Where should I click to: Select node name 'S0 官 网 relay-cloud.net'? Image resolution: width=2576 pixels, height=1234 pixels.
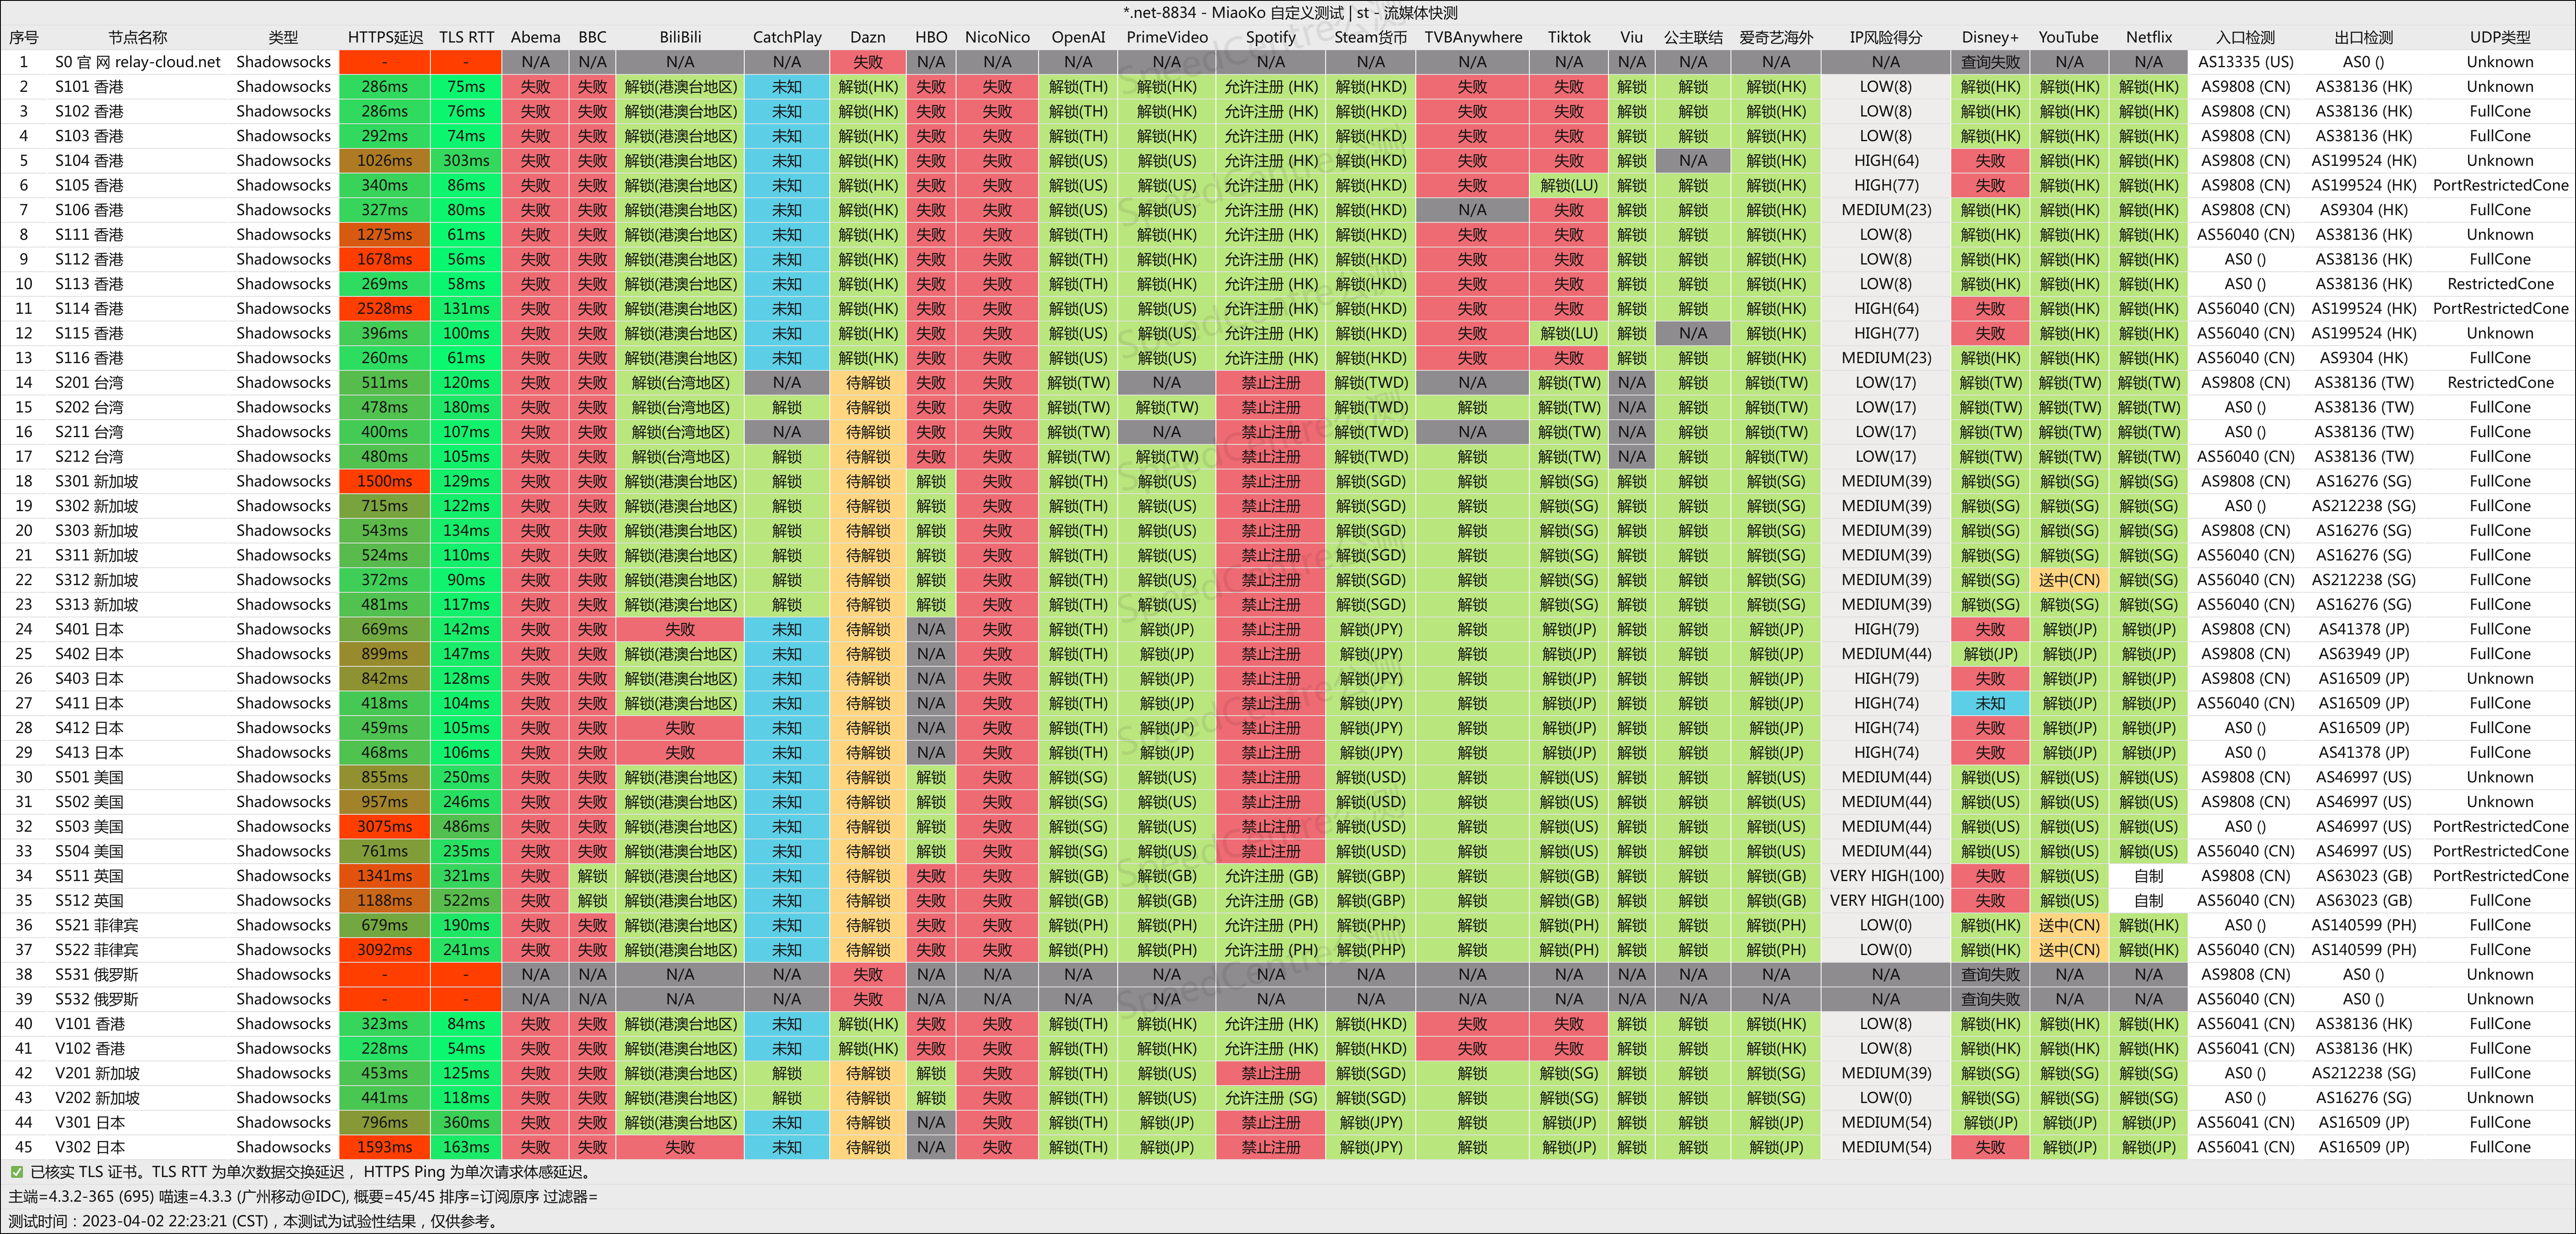pyautogui.click(x=138, y=62)
